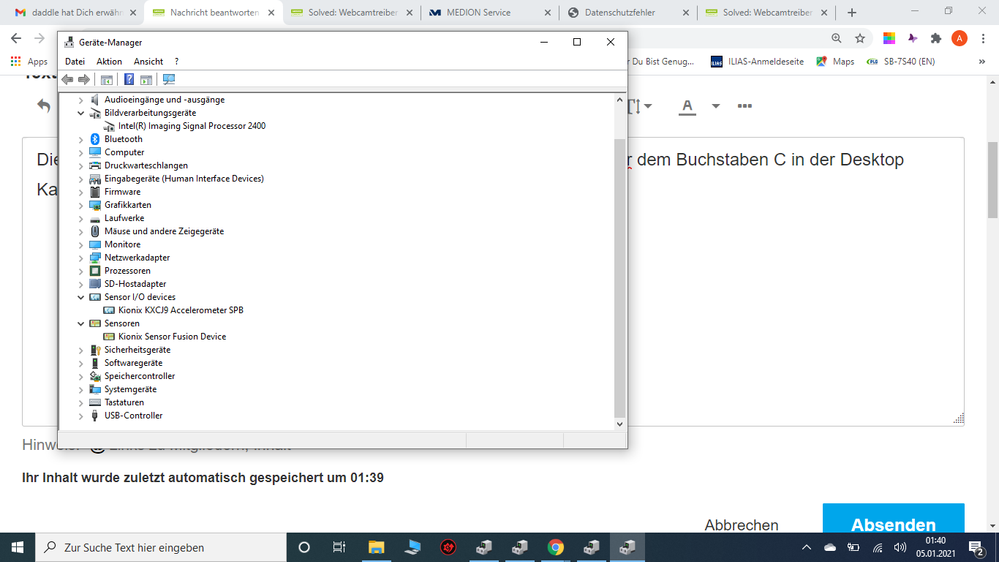The image size is (999, 562).
Task: Expand the Audioeingänge und -ausgänge node
Action: pyautogui.click(x=81, y=100)
